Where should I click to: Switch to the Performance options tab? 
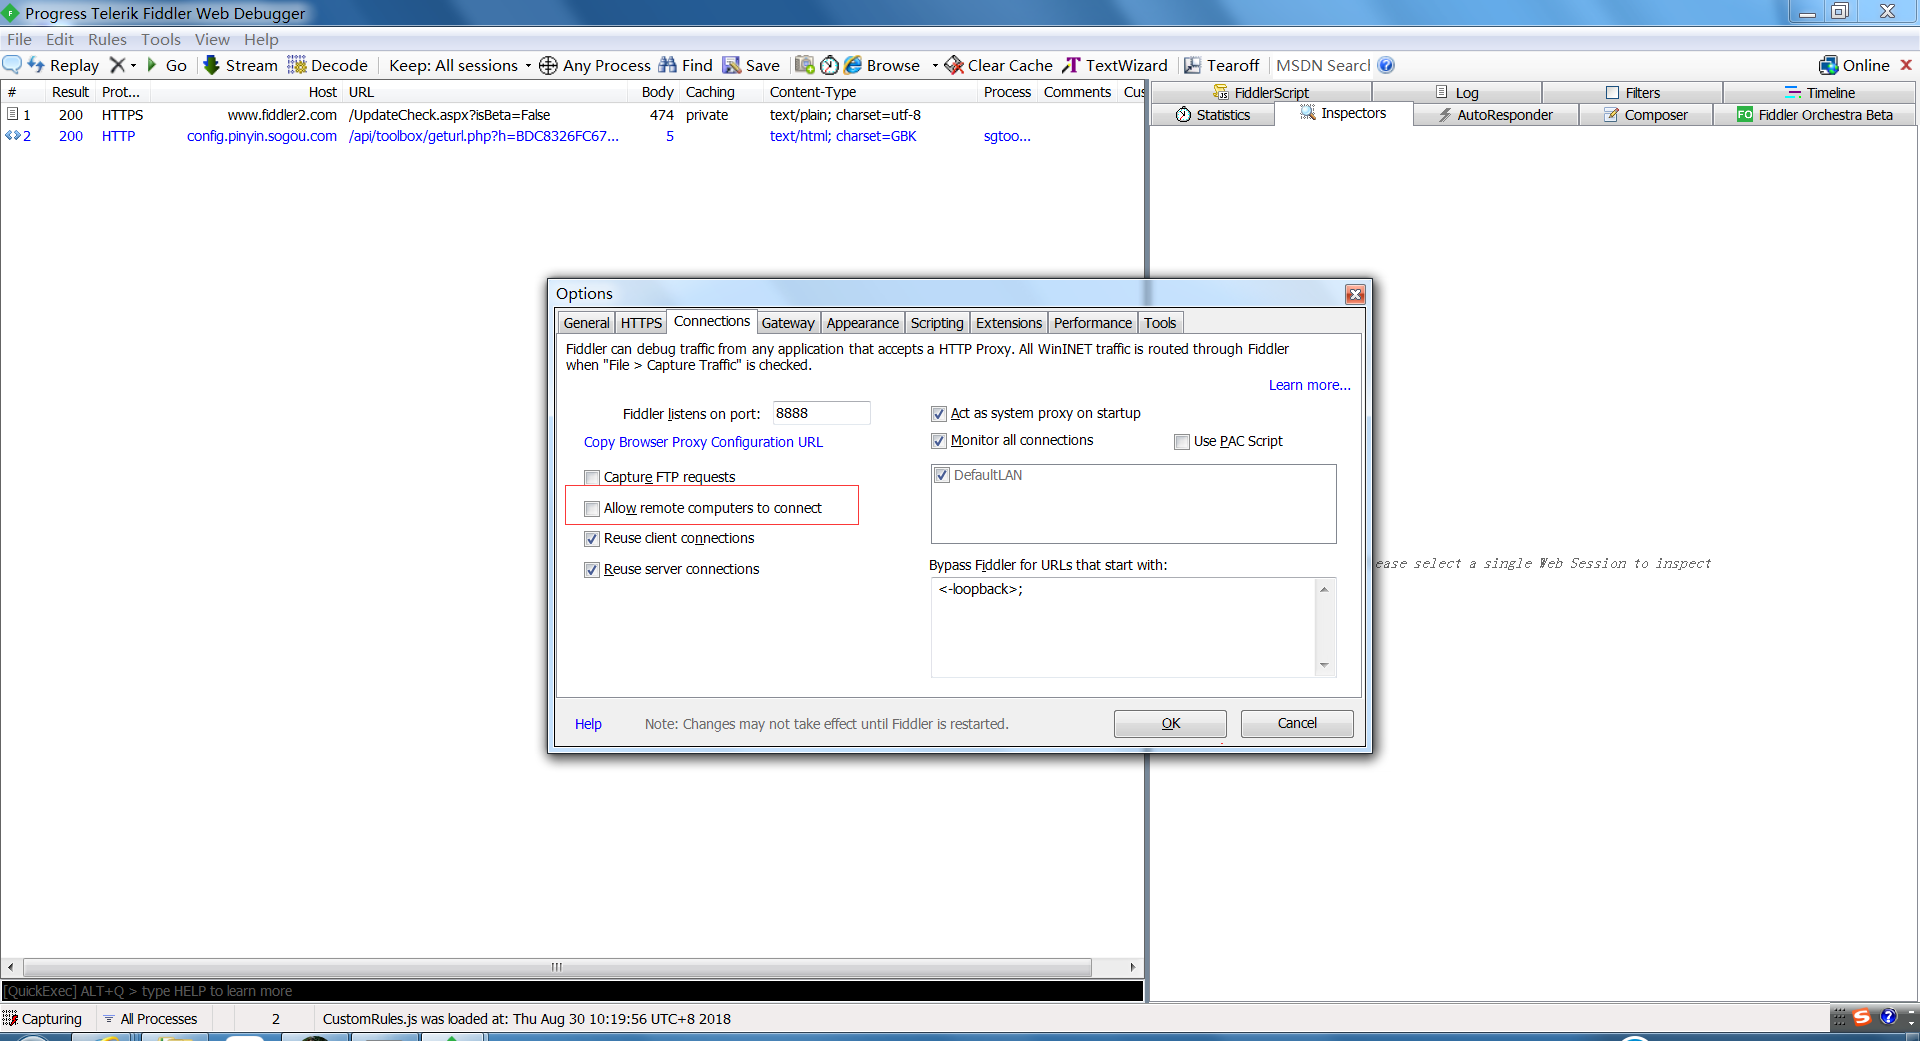[1093, 323]
